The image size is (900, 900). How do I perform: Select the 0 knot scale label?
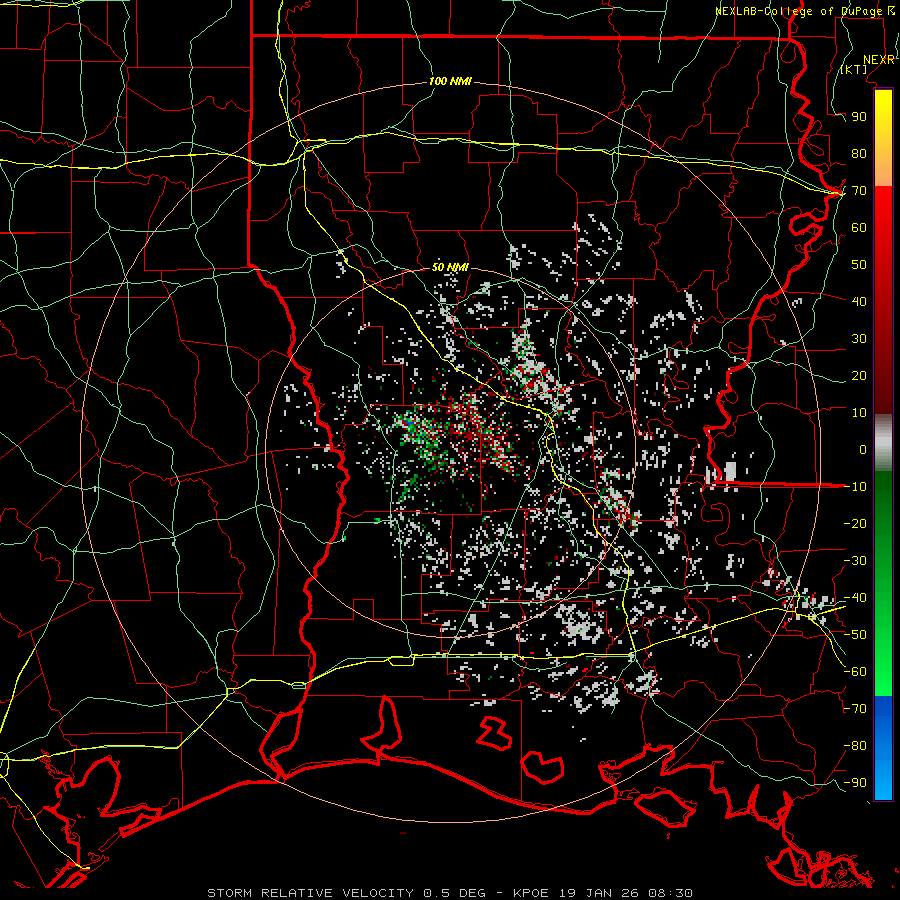click(863, 450)
